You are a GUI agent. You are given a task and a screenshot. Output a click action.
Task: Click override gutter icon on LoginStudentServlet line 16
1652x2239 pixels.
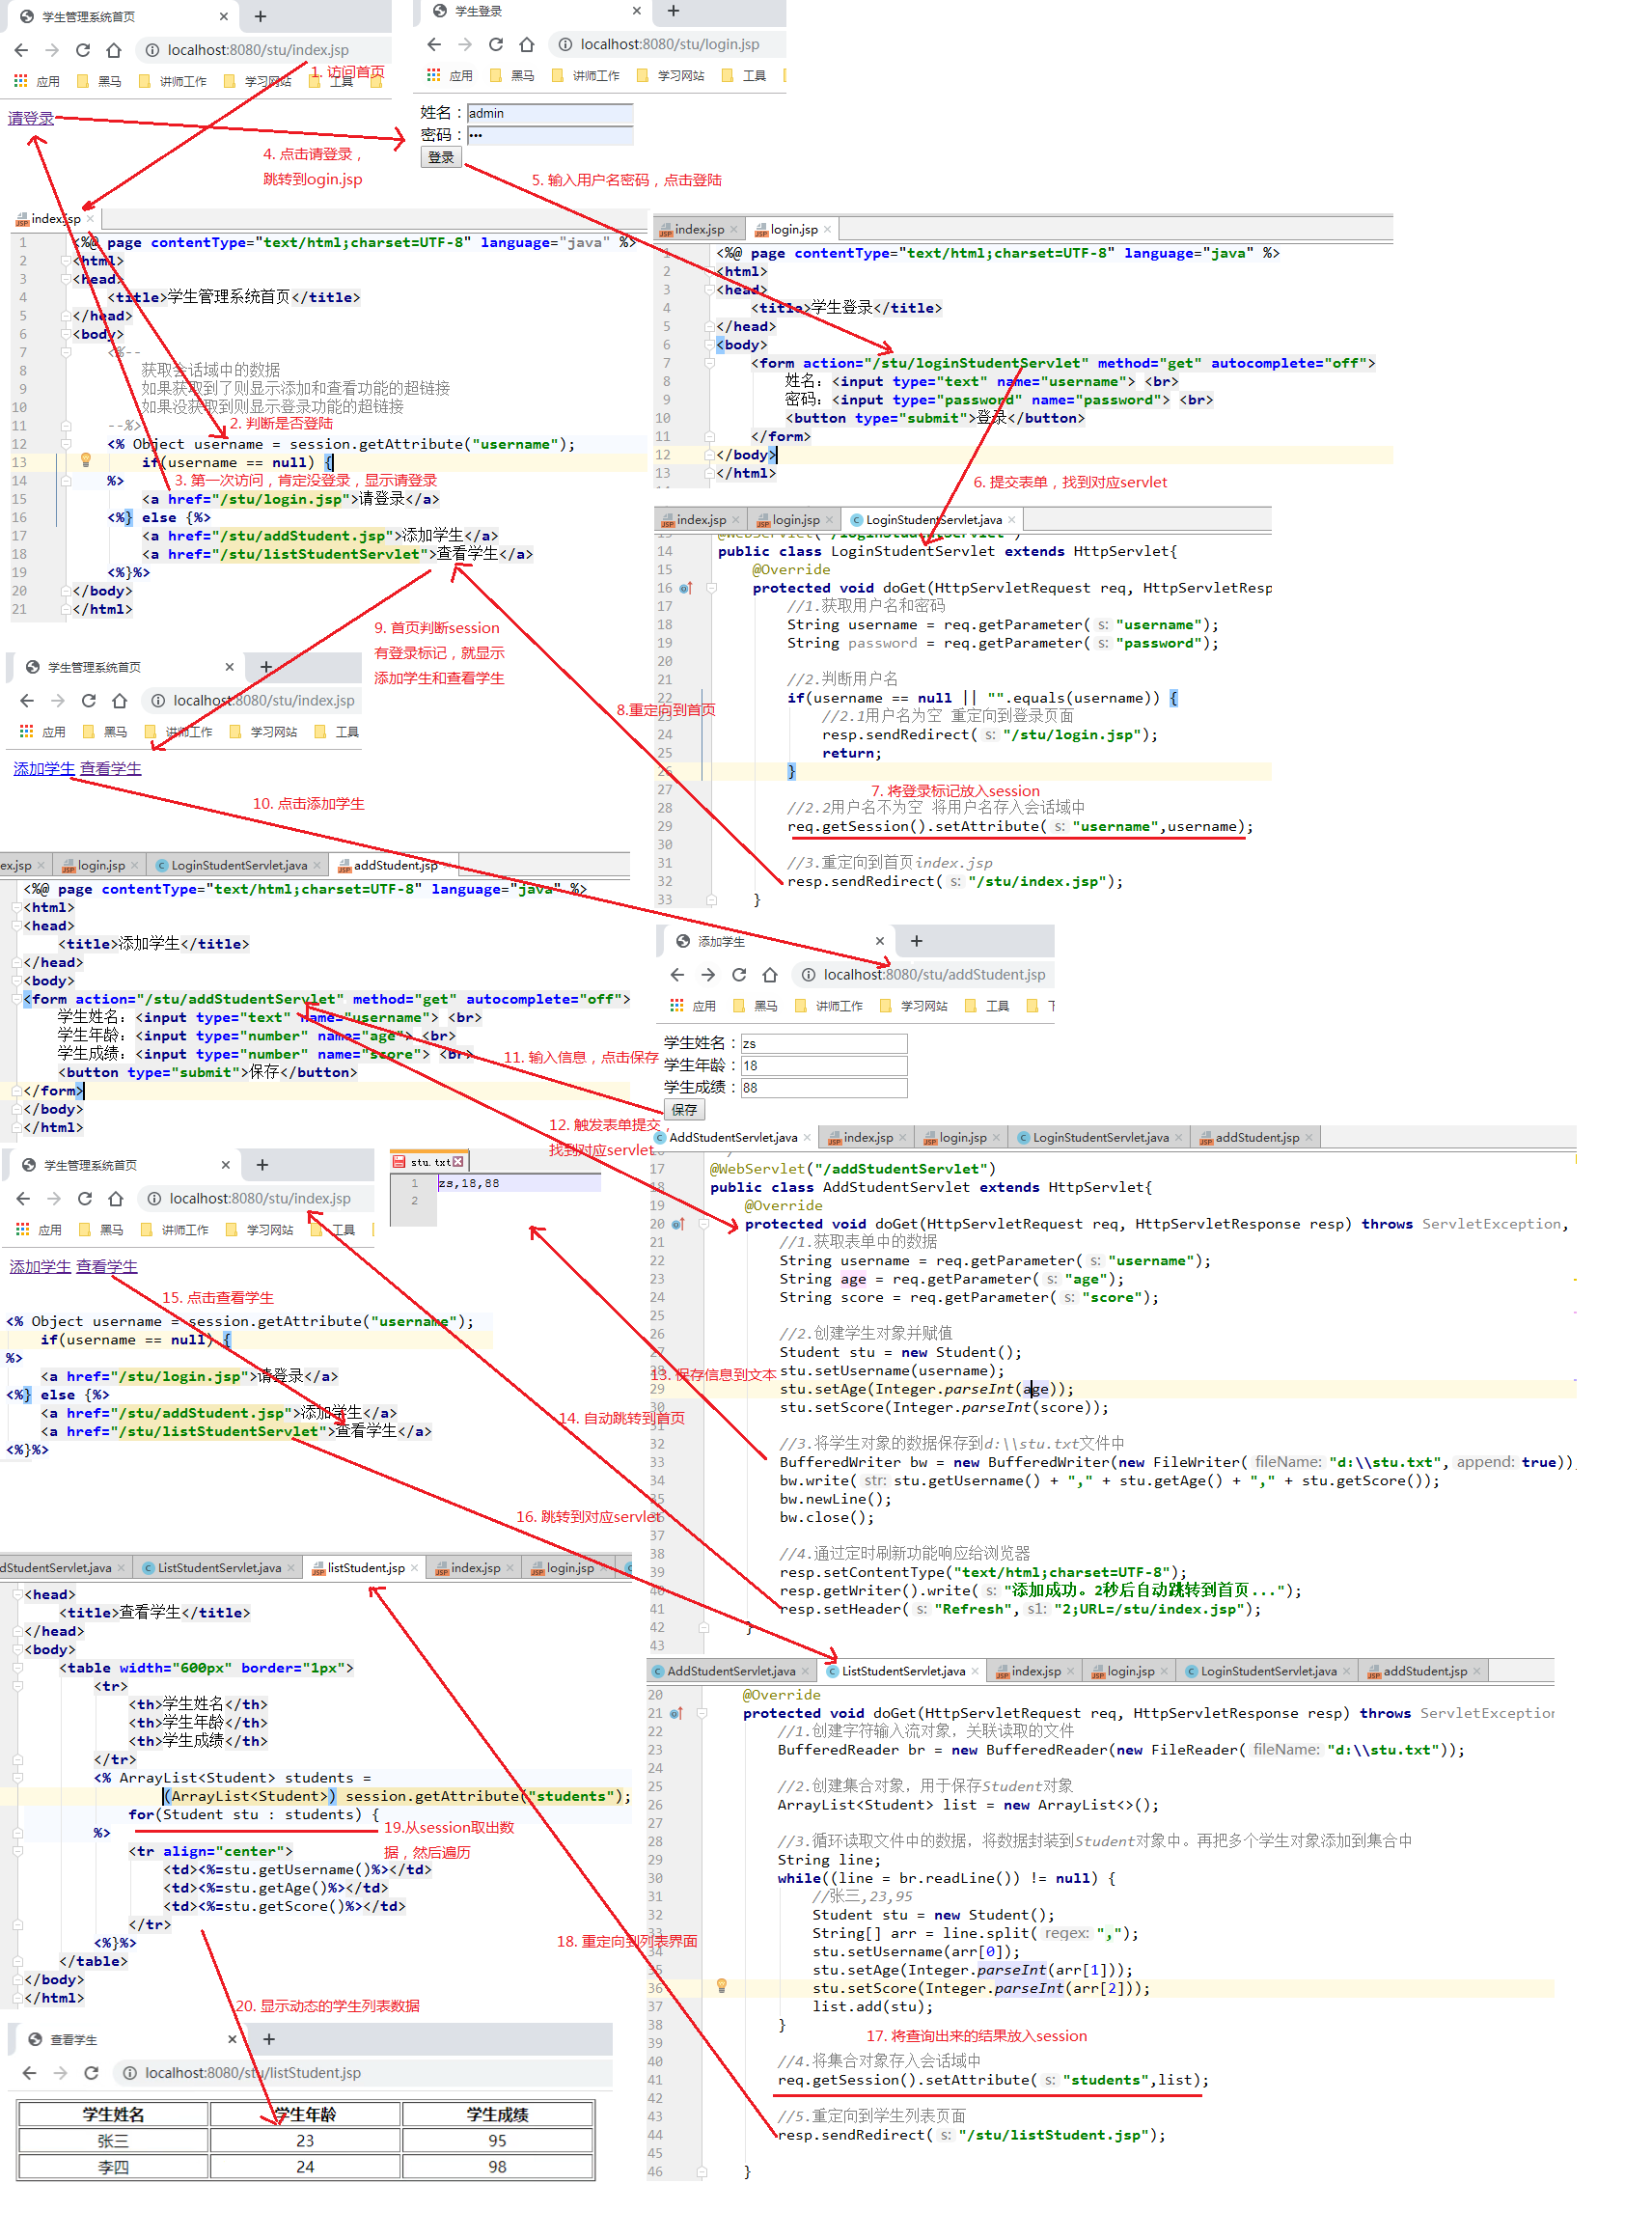(686, 588)
